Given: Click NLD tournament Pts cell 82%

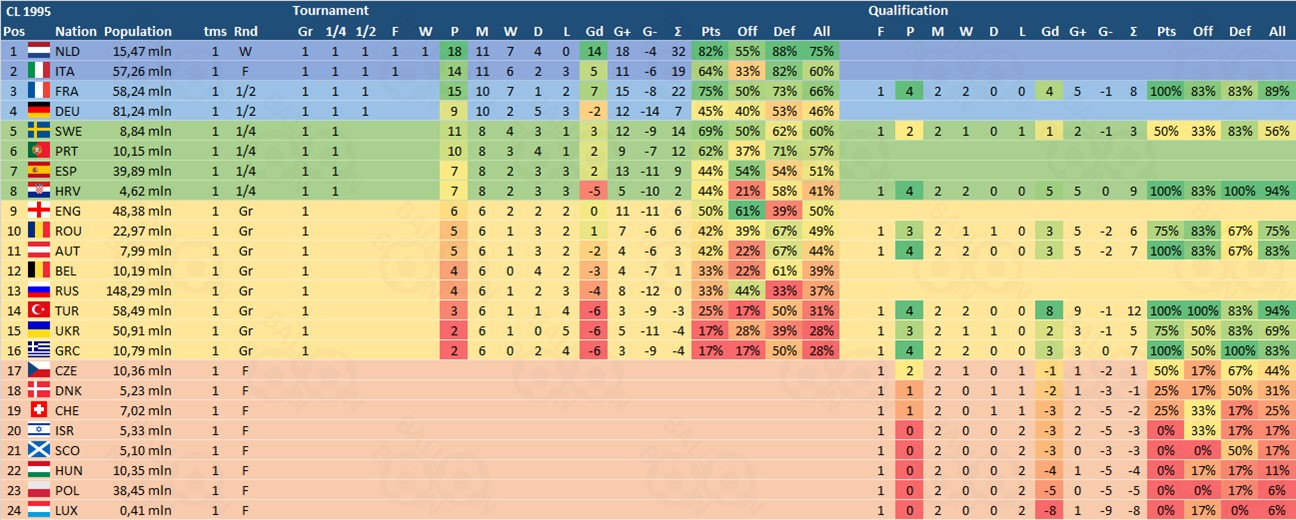Looking at the screenshot, I should (x=711, y=50).
